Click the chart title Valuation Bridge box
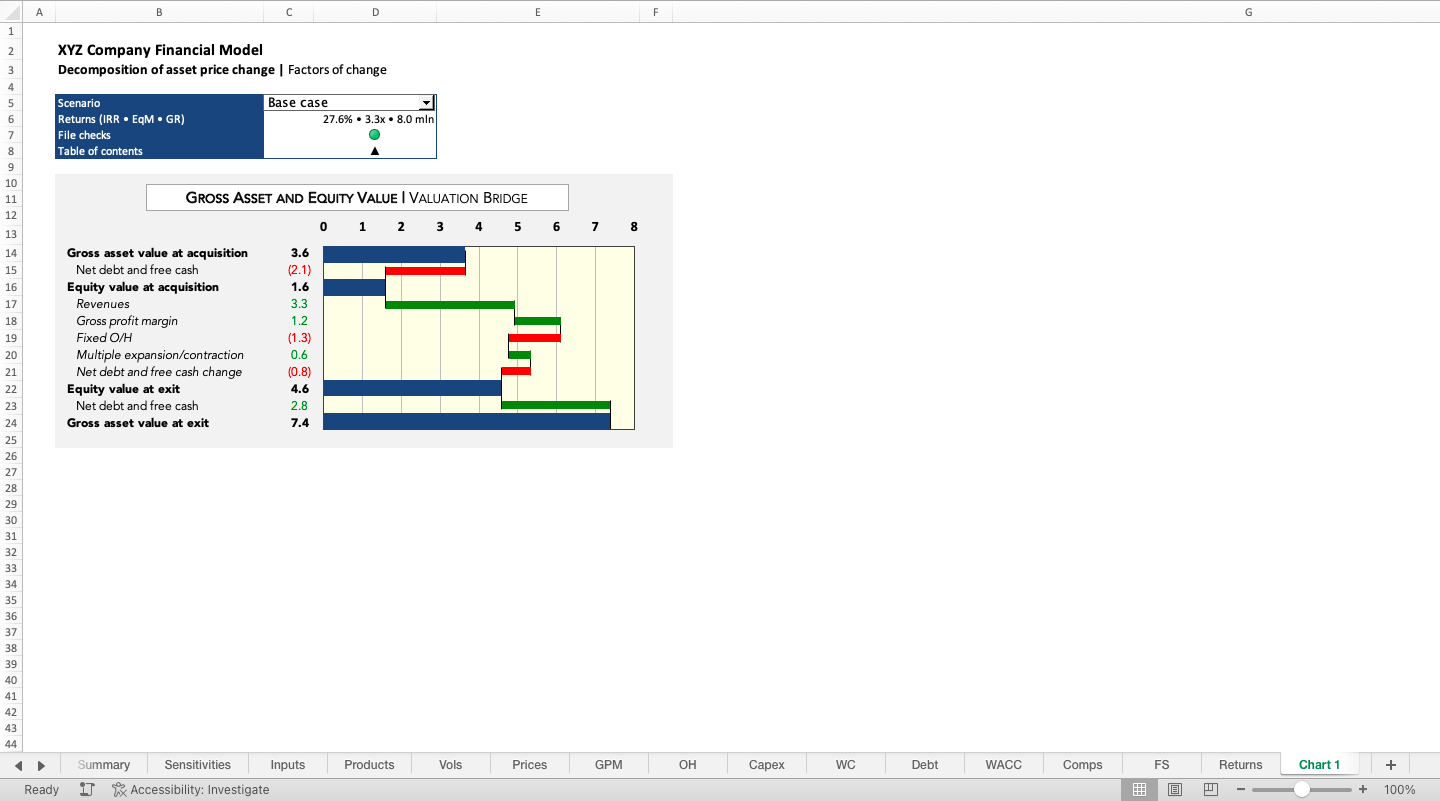Viewport: 1440px width, 801px height. tap(357, 198)
